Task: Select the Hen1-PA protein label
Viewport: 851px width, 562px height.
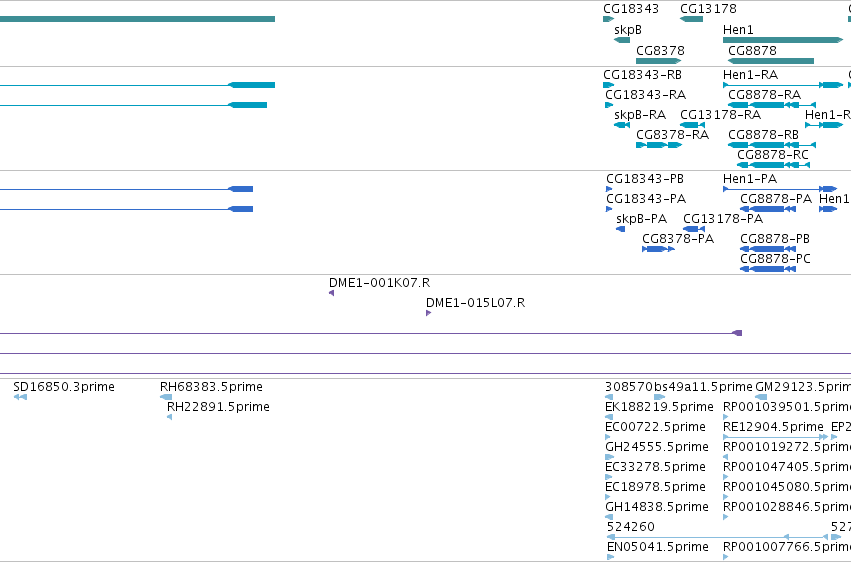Action: pos(750,178)
